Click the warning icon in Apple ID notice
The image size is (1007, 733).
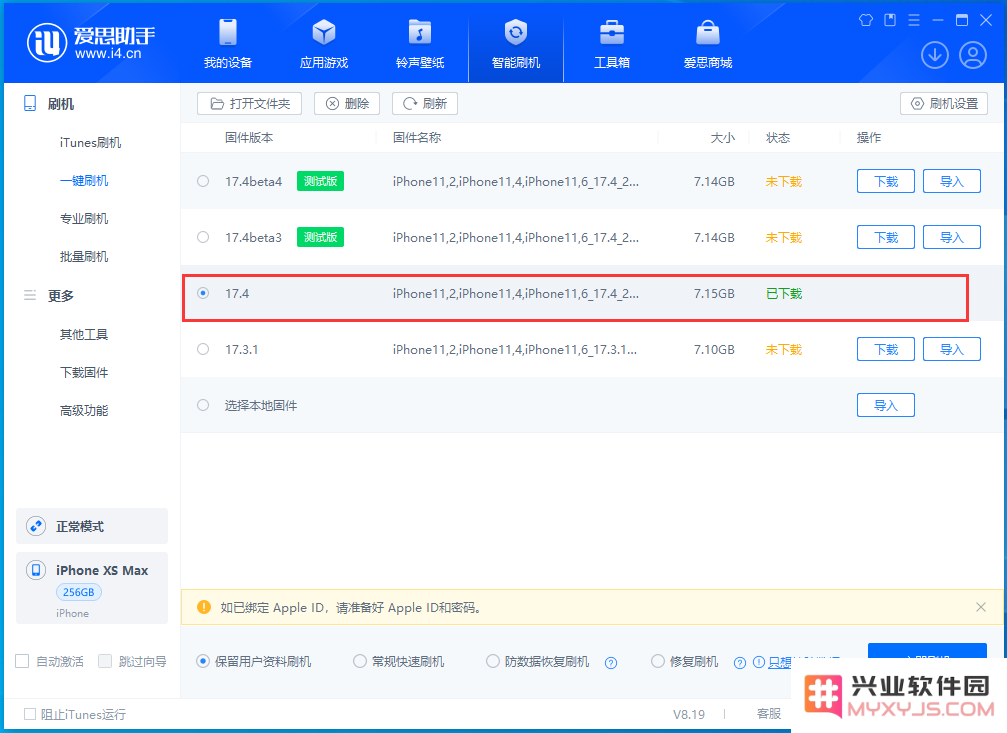pyautogui.click(x=204, y=607)
